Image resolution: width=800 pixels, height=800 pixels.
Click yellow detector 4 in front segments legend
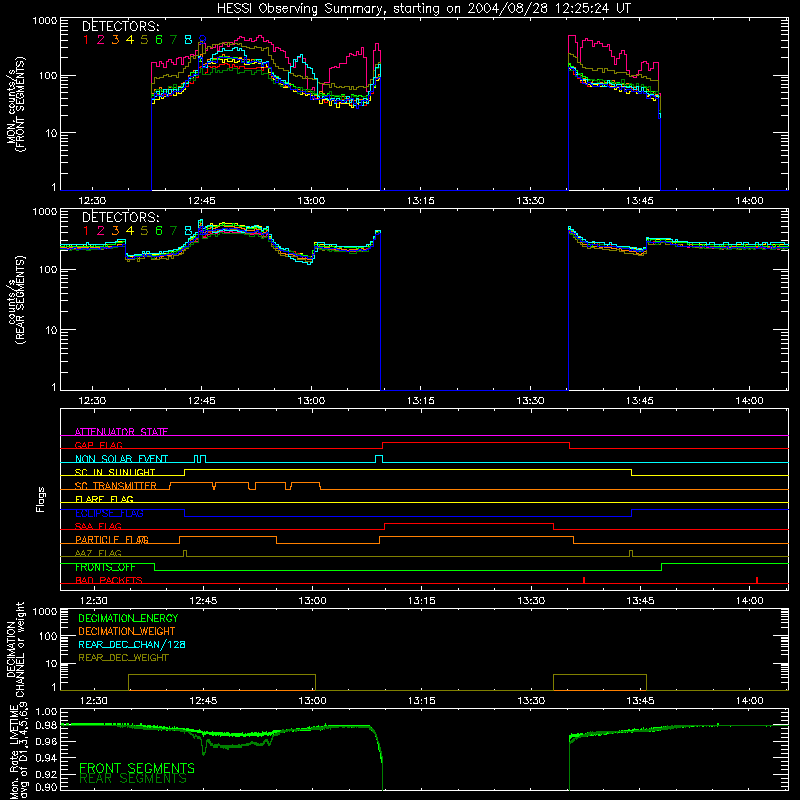[x=130, y=40]
